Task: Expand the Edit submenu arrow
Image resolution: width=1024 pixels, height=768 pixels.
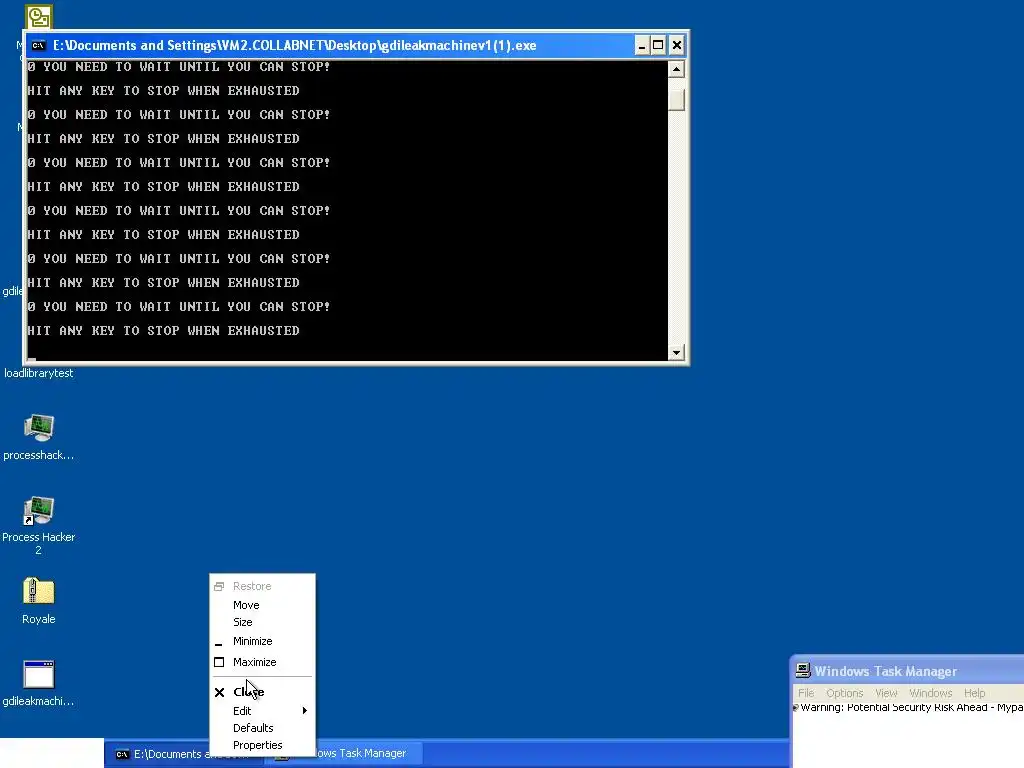Action: tap(304, 711)
